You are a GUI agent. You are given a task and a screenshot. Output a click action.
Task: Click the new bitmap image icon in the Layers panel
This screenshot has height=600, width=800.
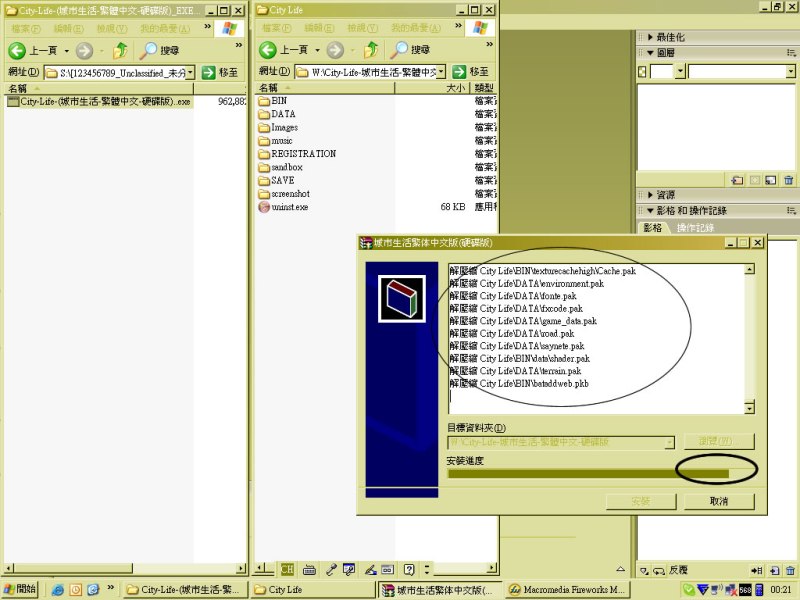[770, 180]
